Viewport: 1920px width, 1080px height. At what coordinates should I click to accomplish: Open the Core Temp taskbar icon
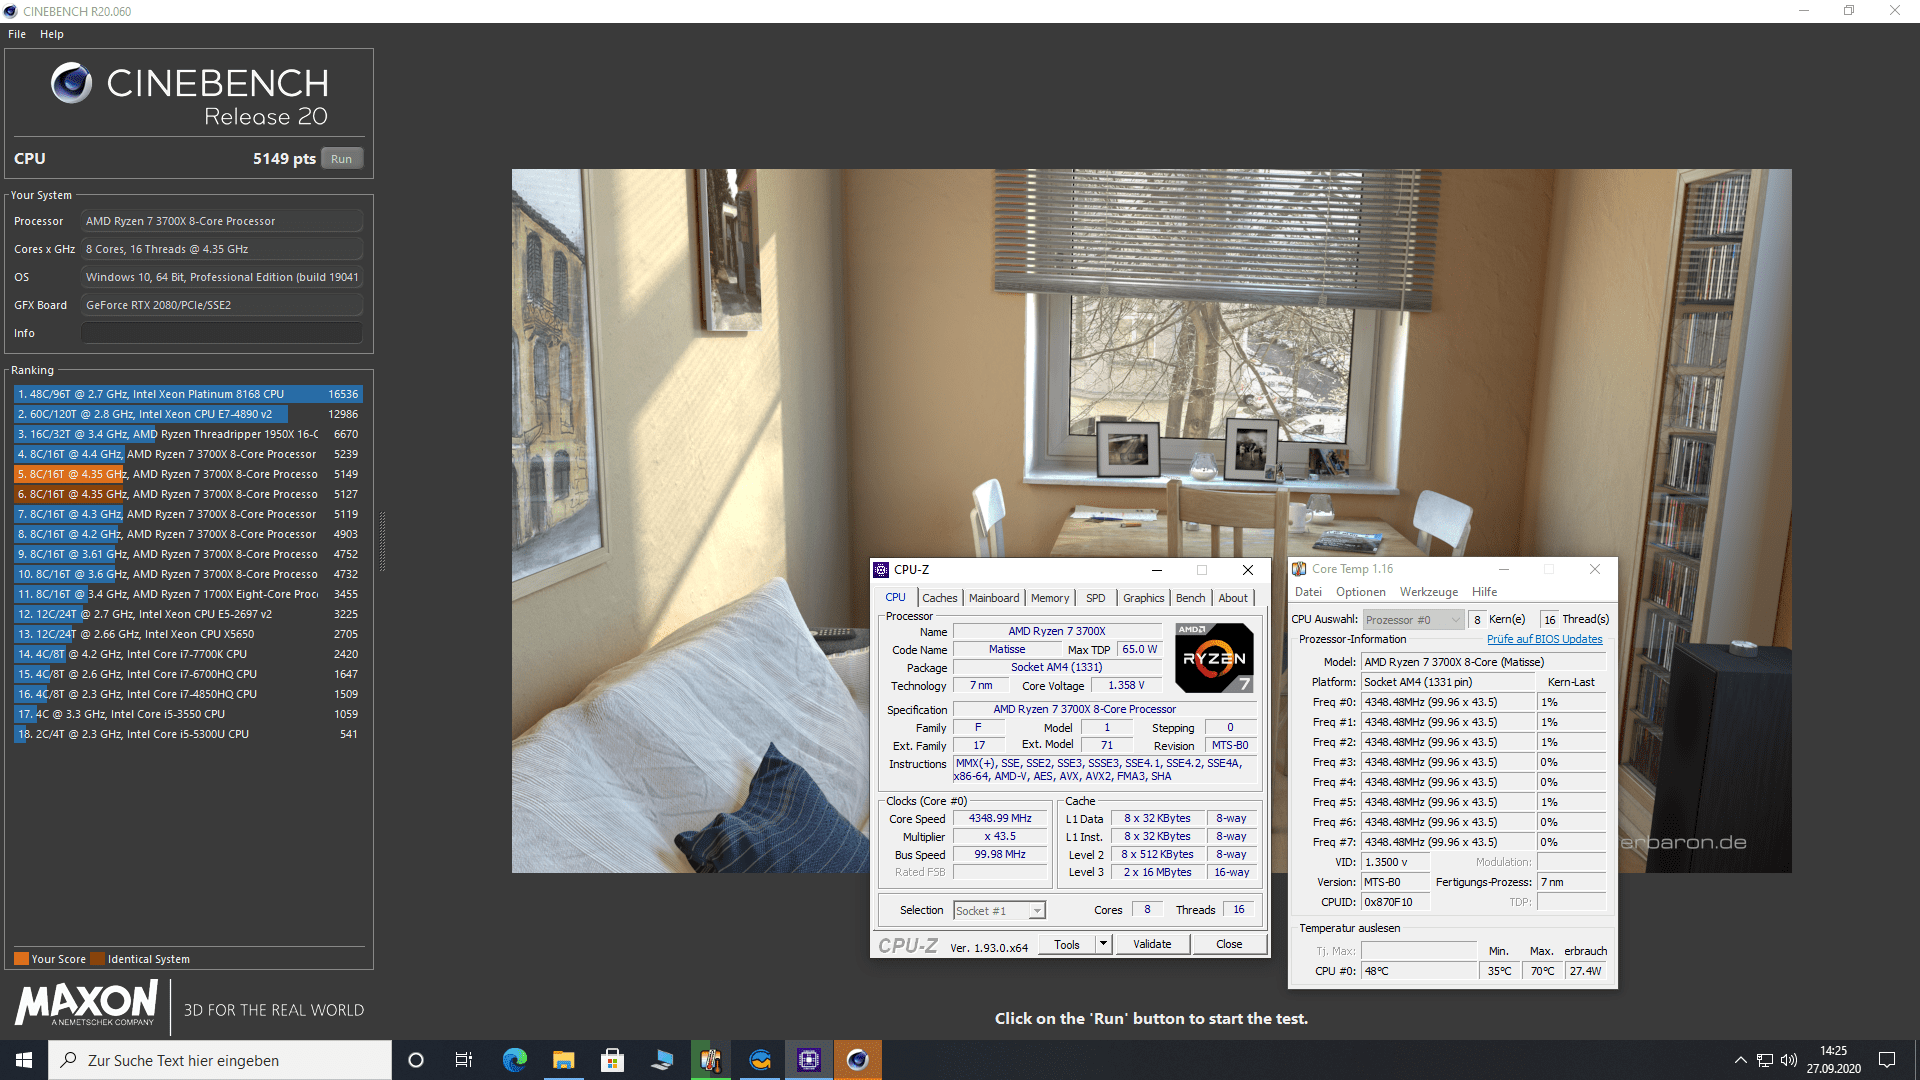pos(711,1060)
